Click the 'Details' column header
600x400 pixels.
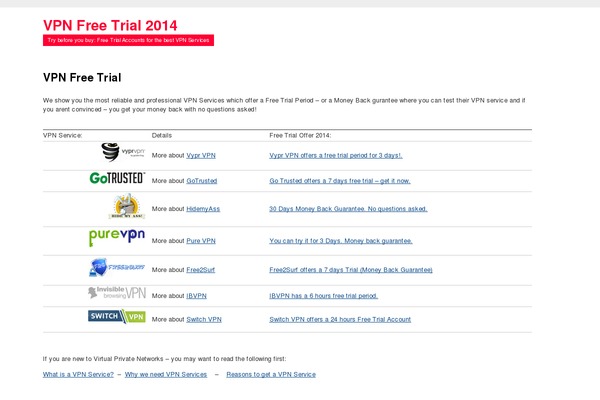(x=162, y=136)
